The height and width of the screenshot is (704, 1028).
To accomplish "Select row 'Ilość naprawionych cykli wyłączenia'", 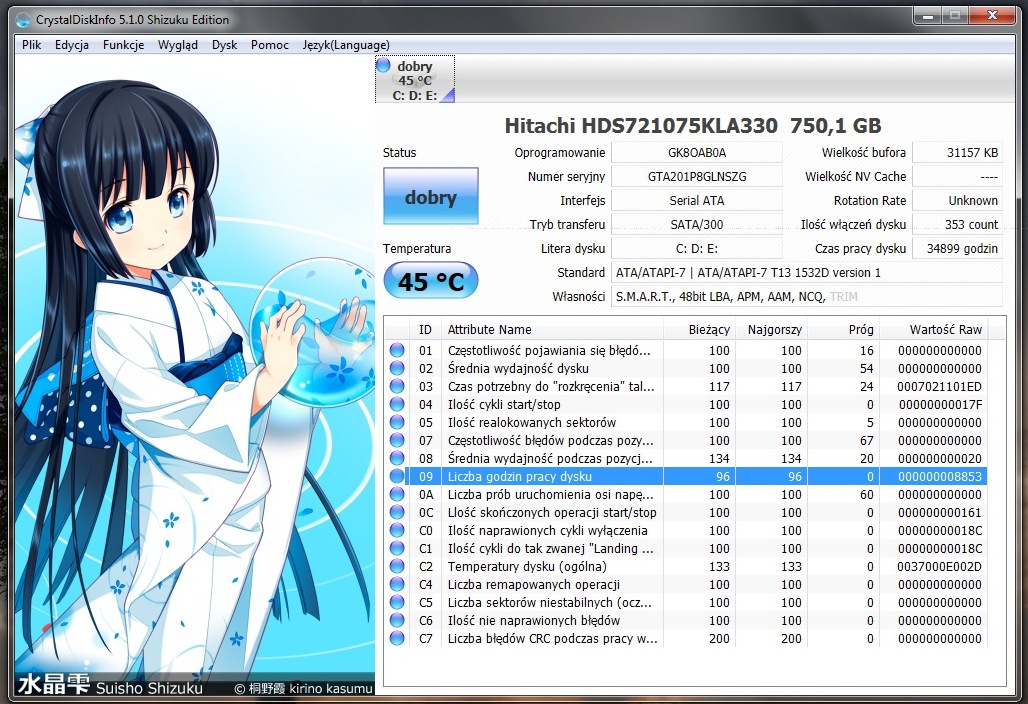I will (685, 530).
